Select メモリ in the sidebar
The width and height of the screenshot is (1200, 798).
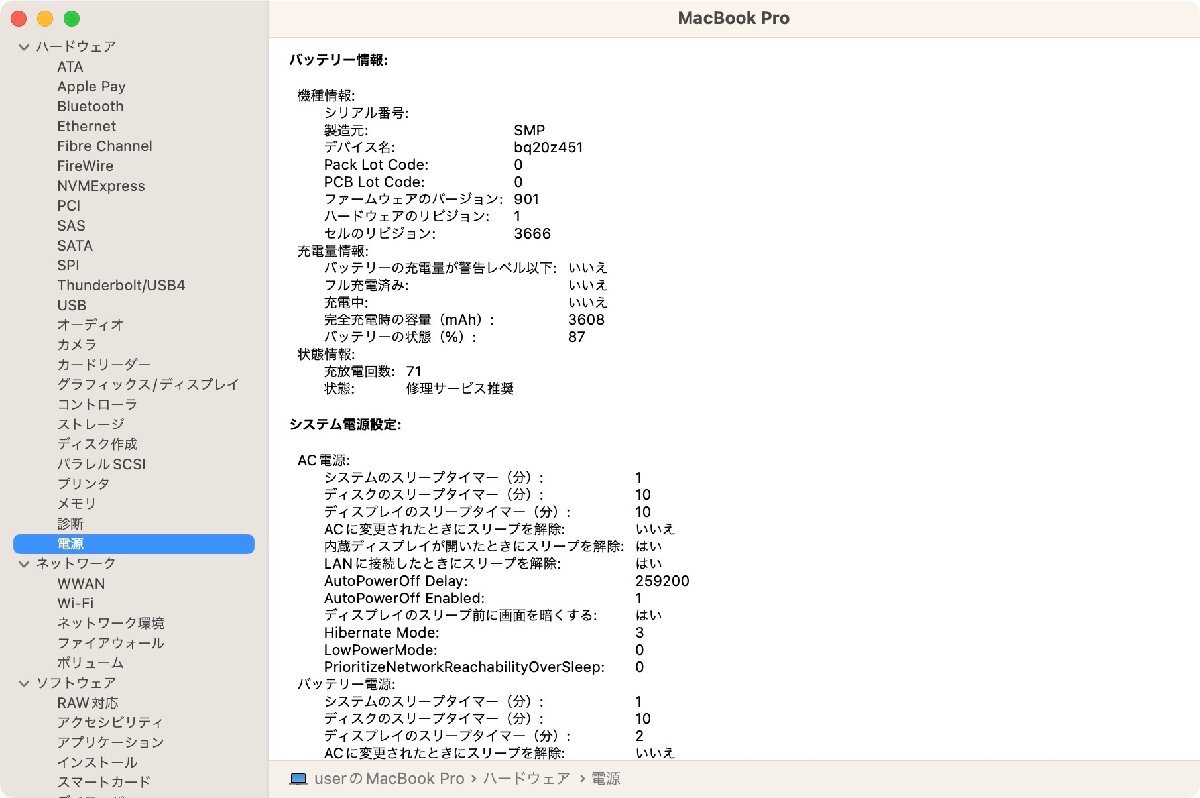77,504
